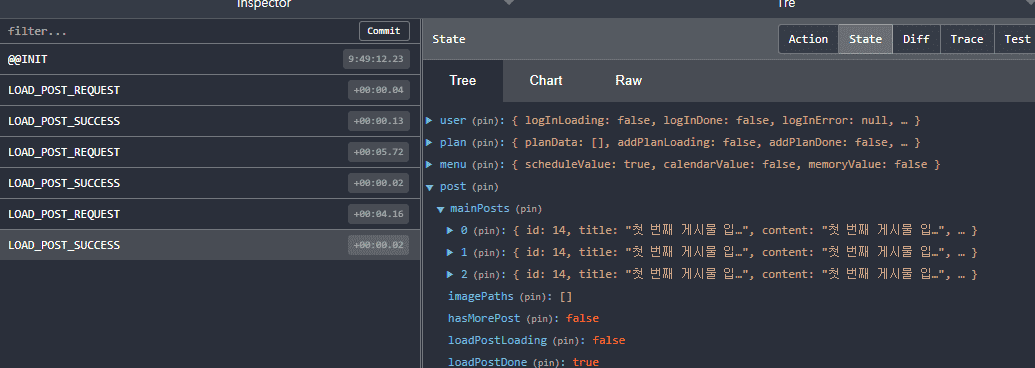Expand mainPosts item 0 arrow
The width and height of the screenshot is (1035, 368).
[x=450, y=230]
